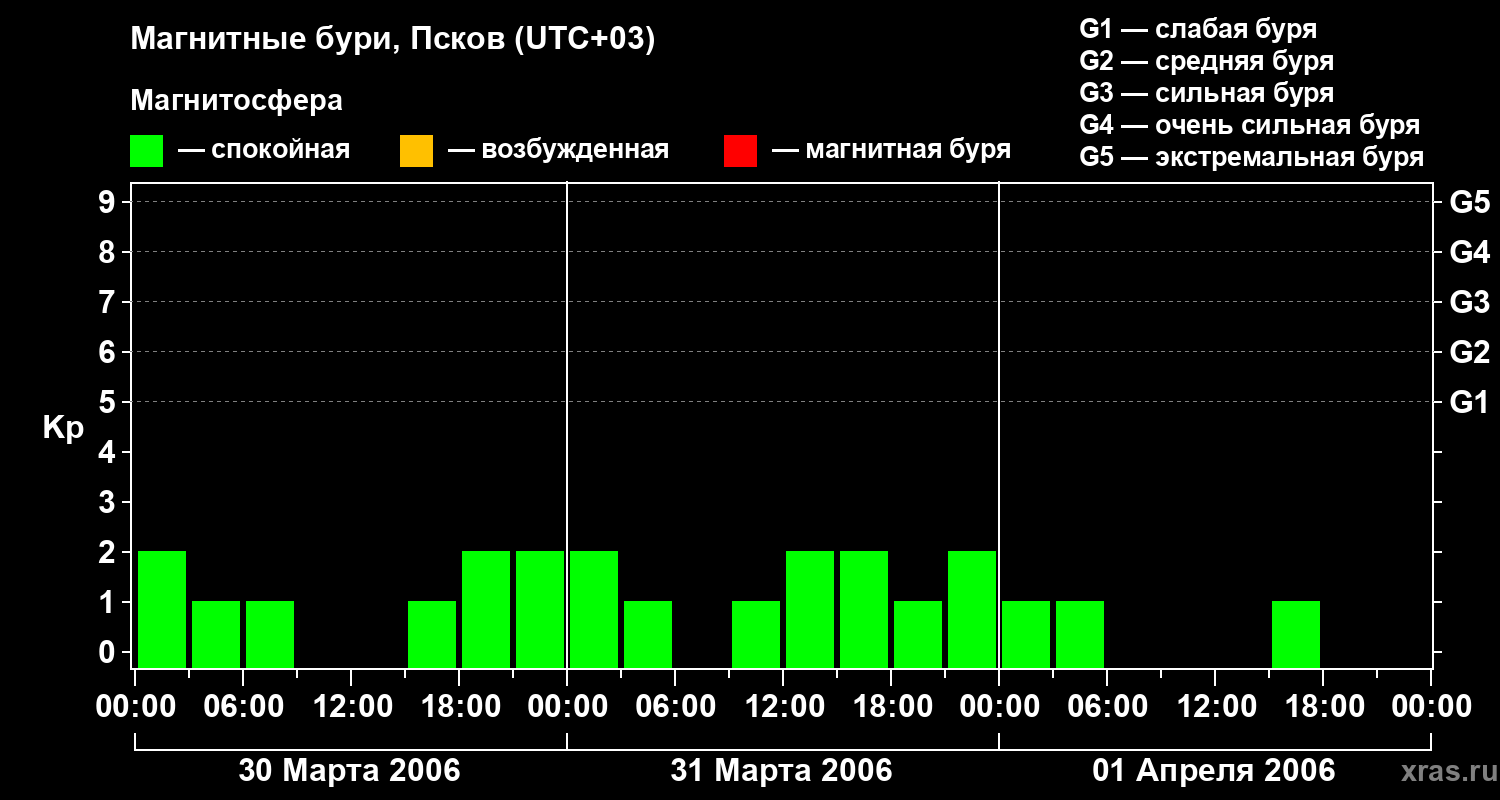Viewport: 1500px width, 800px height.
Task: Click the '— возбужденная' legend label
Action: [x=558, y=150]
